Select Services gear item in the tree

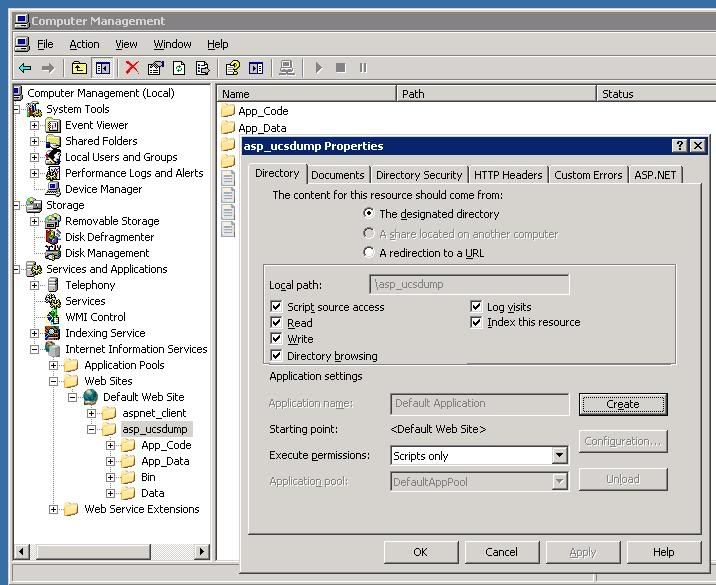(x=85, y=301)
